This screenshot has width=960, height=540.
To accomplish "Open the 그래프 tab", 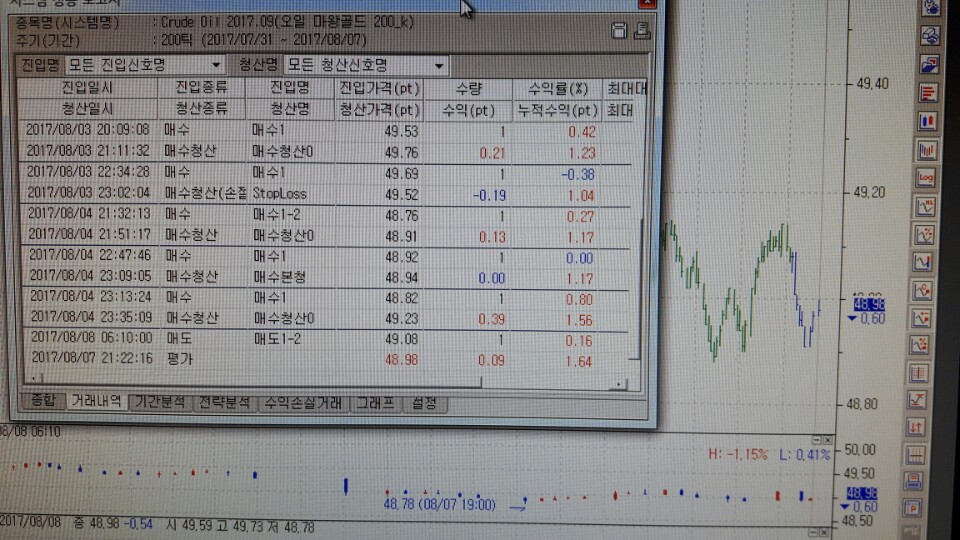I will click(375, 403).
